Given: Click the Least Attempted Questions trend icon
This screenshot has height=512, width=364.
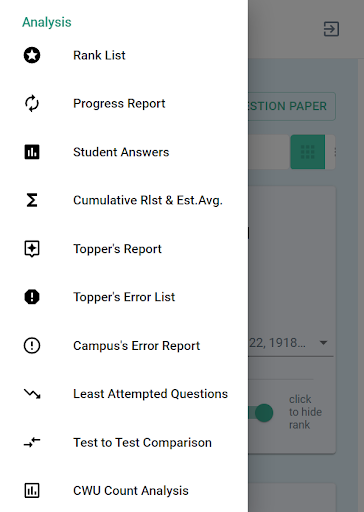Looking at the screenshot, I should 32,394.
